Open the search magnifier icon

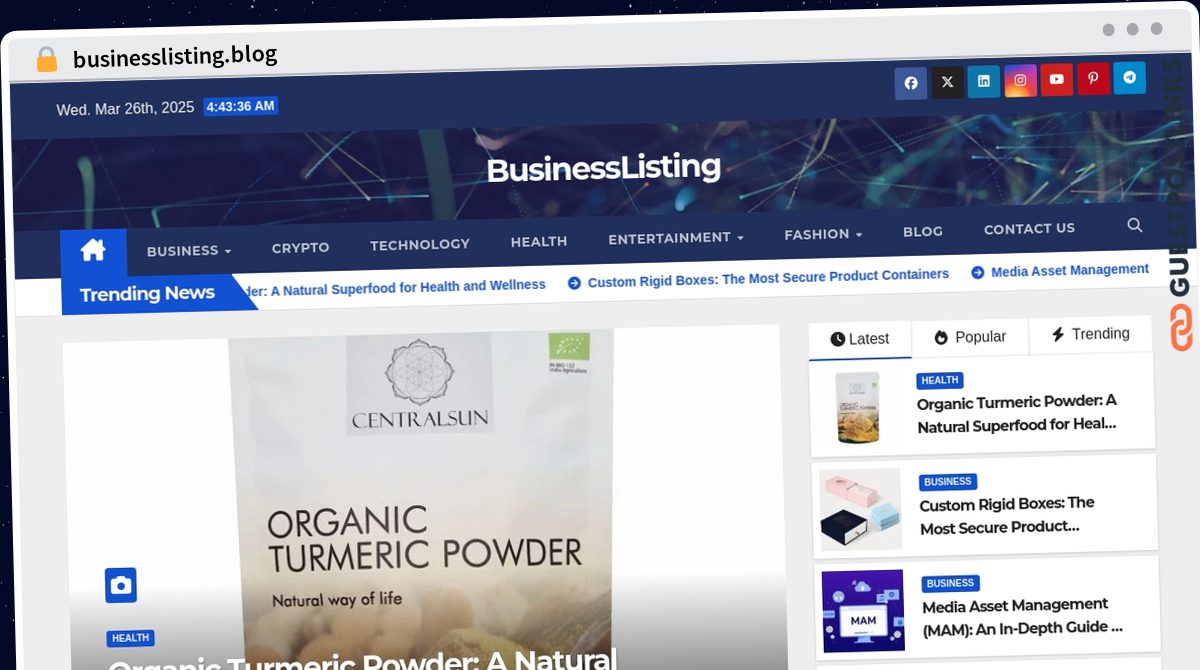pos(1134,225)
